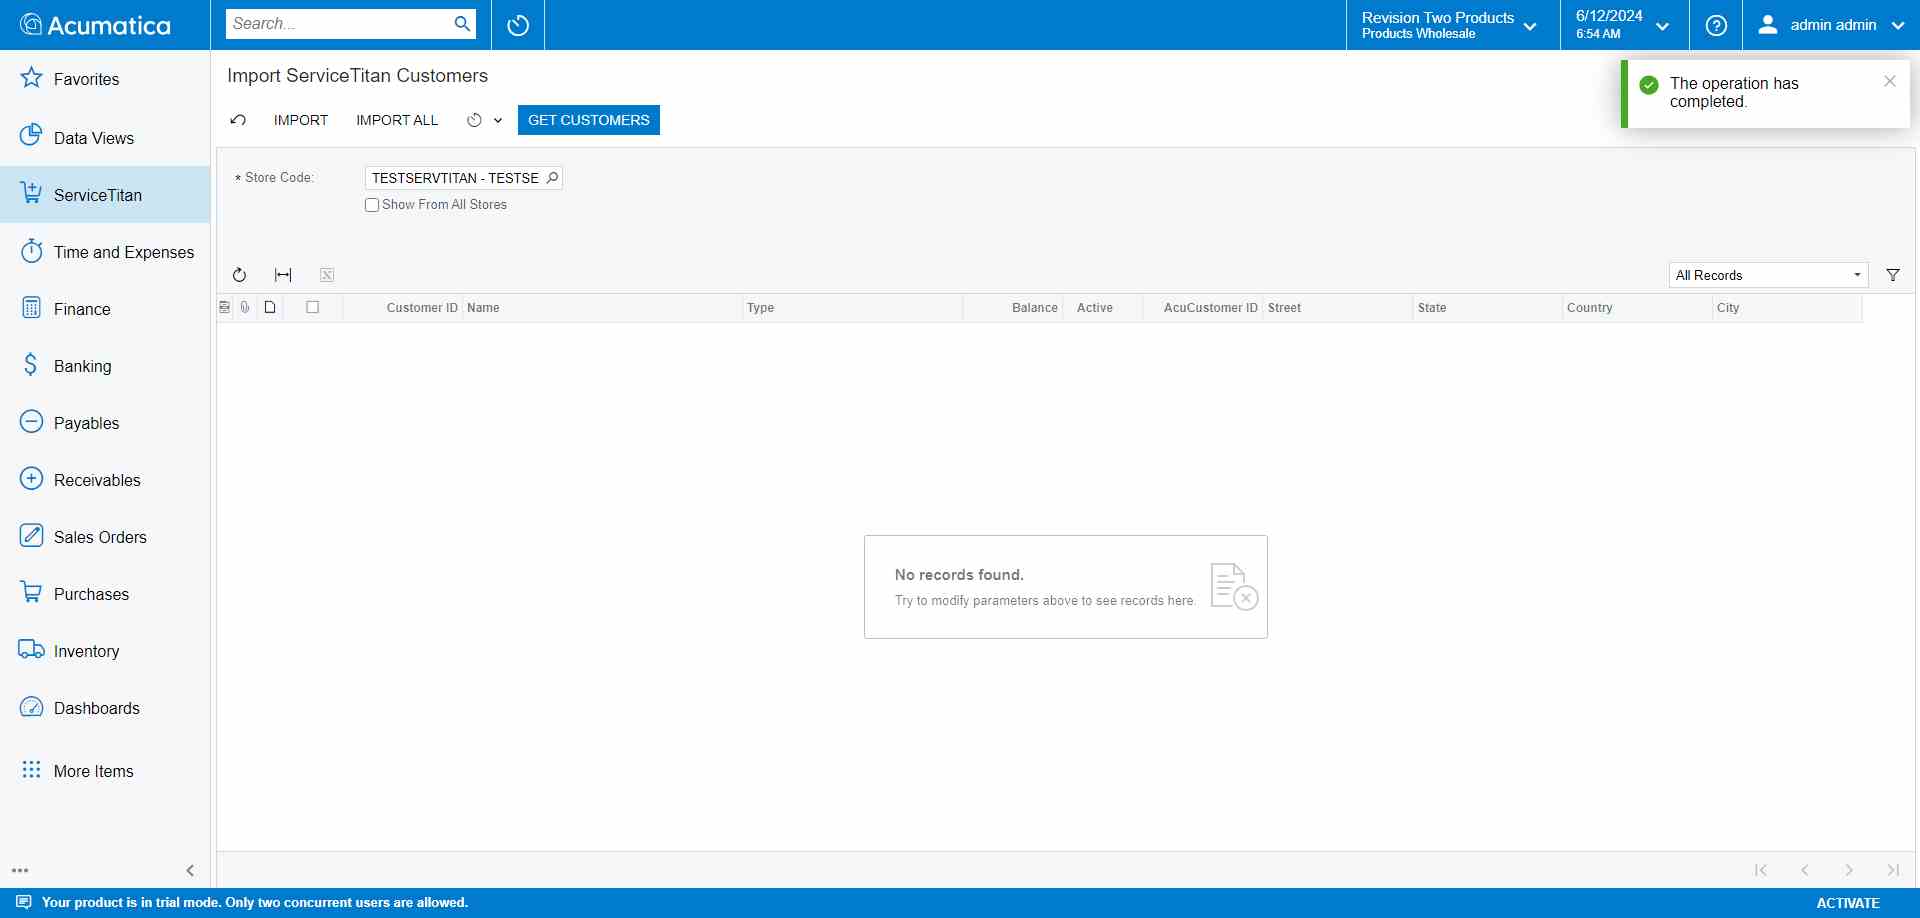Collapse the navigation sidebar
This screenshot has height=918, width=1920.
tap(190, 871)
